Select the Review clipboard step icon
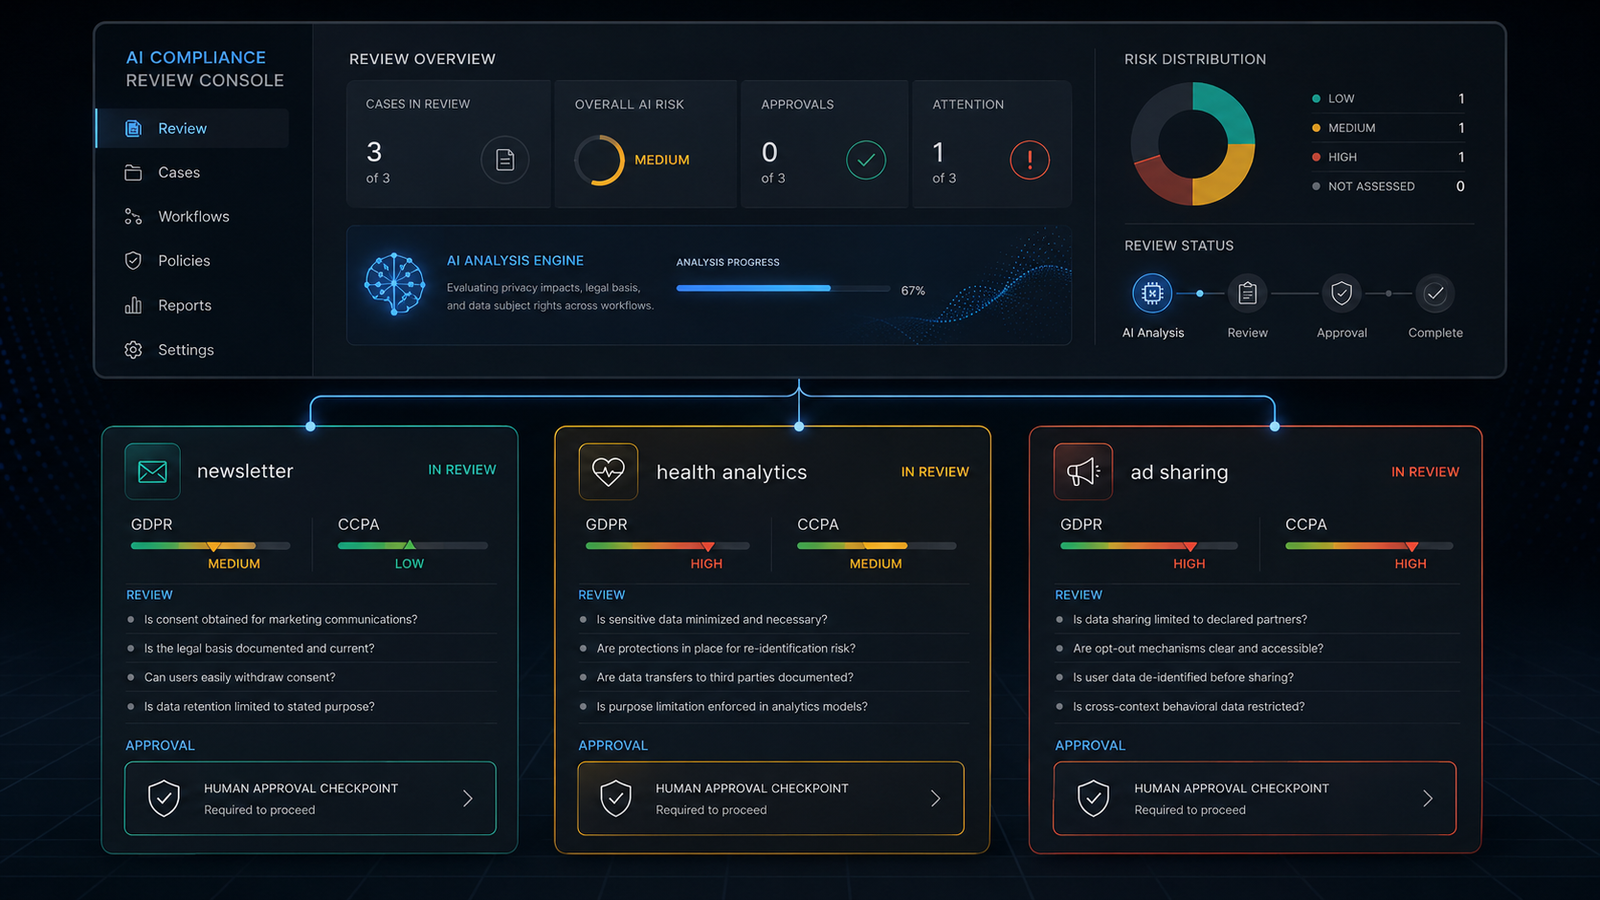 pos(1247,293)
